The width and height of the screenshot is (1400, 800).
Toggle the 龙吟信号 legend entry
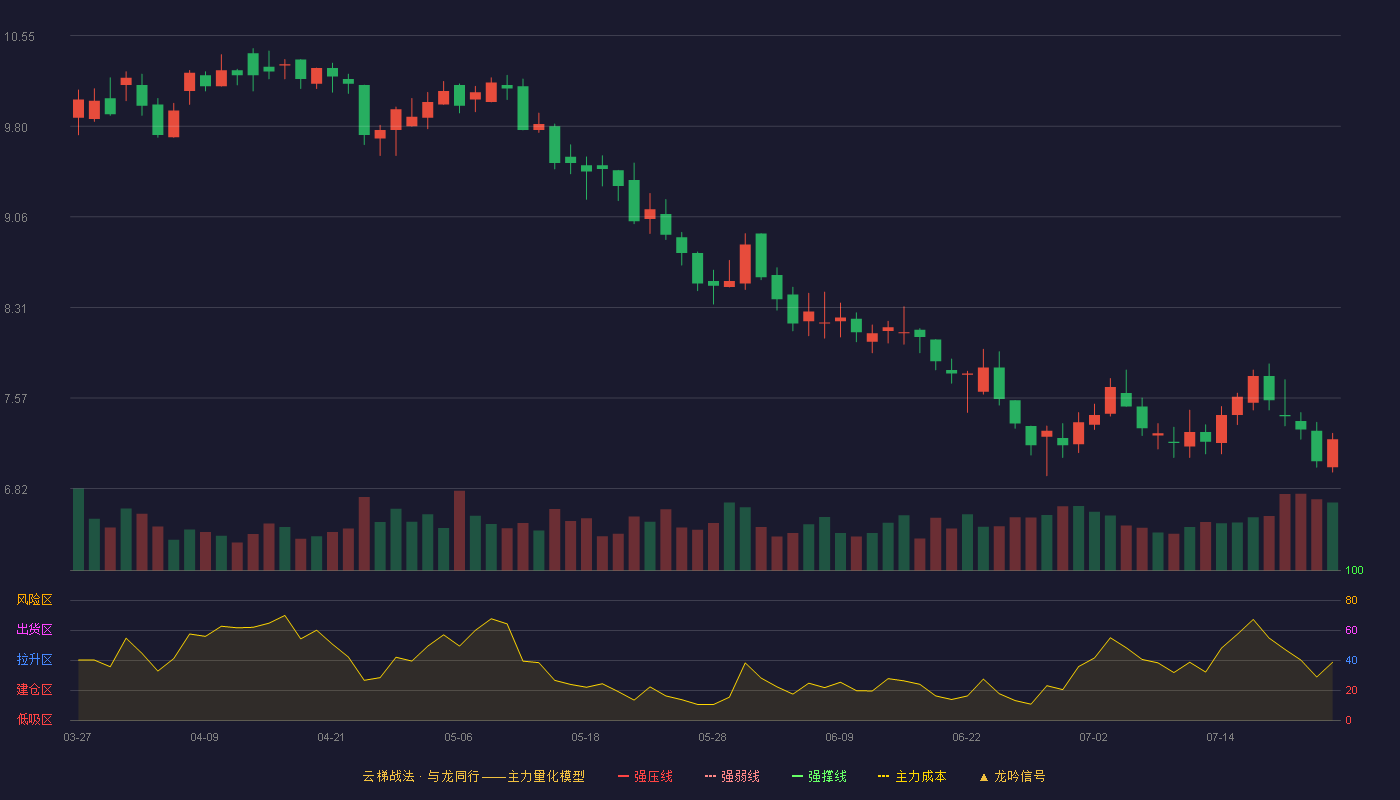click(x=1012, y=776)
